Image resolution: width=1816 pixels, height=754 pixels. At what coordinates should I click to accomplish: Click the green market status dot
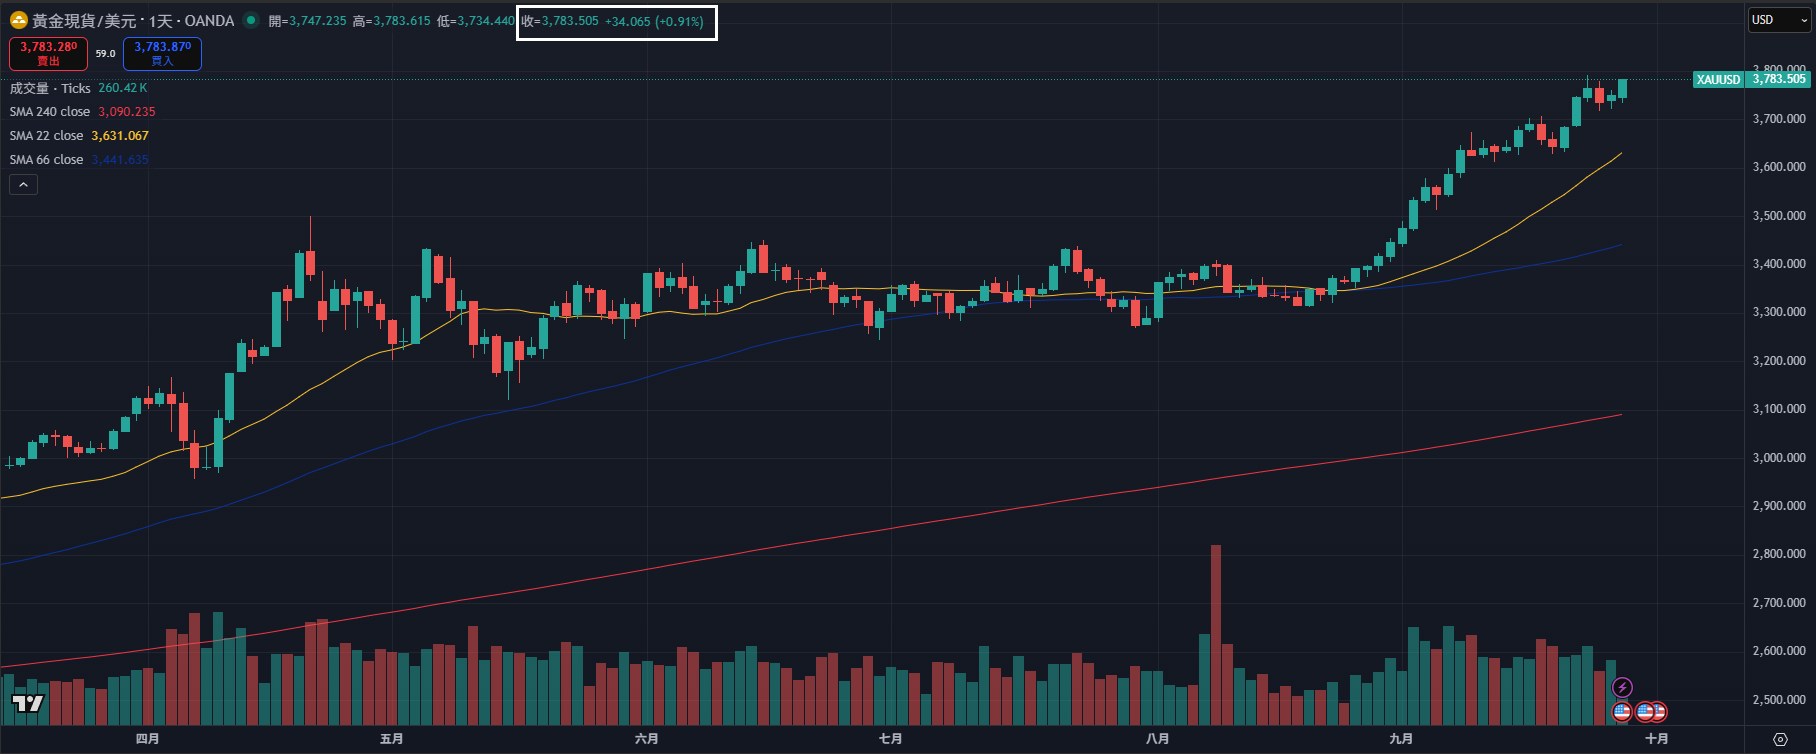tap(250, 20)
